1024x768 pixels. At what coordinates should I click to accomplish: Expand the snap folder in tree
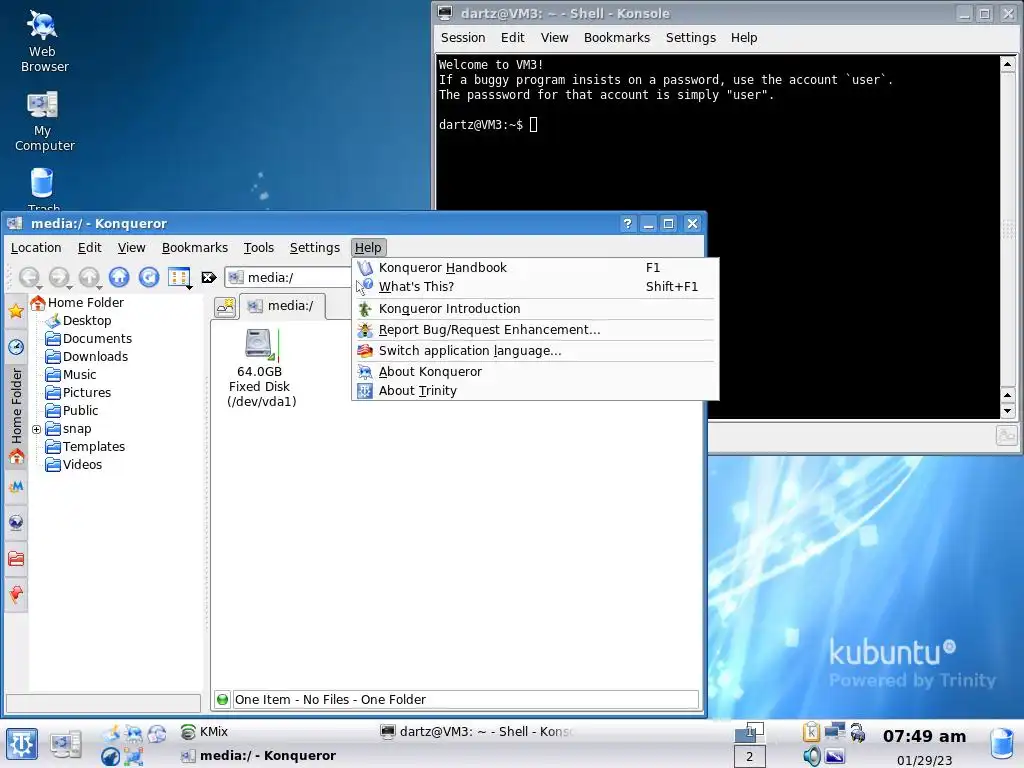point(37,429)
